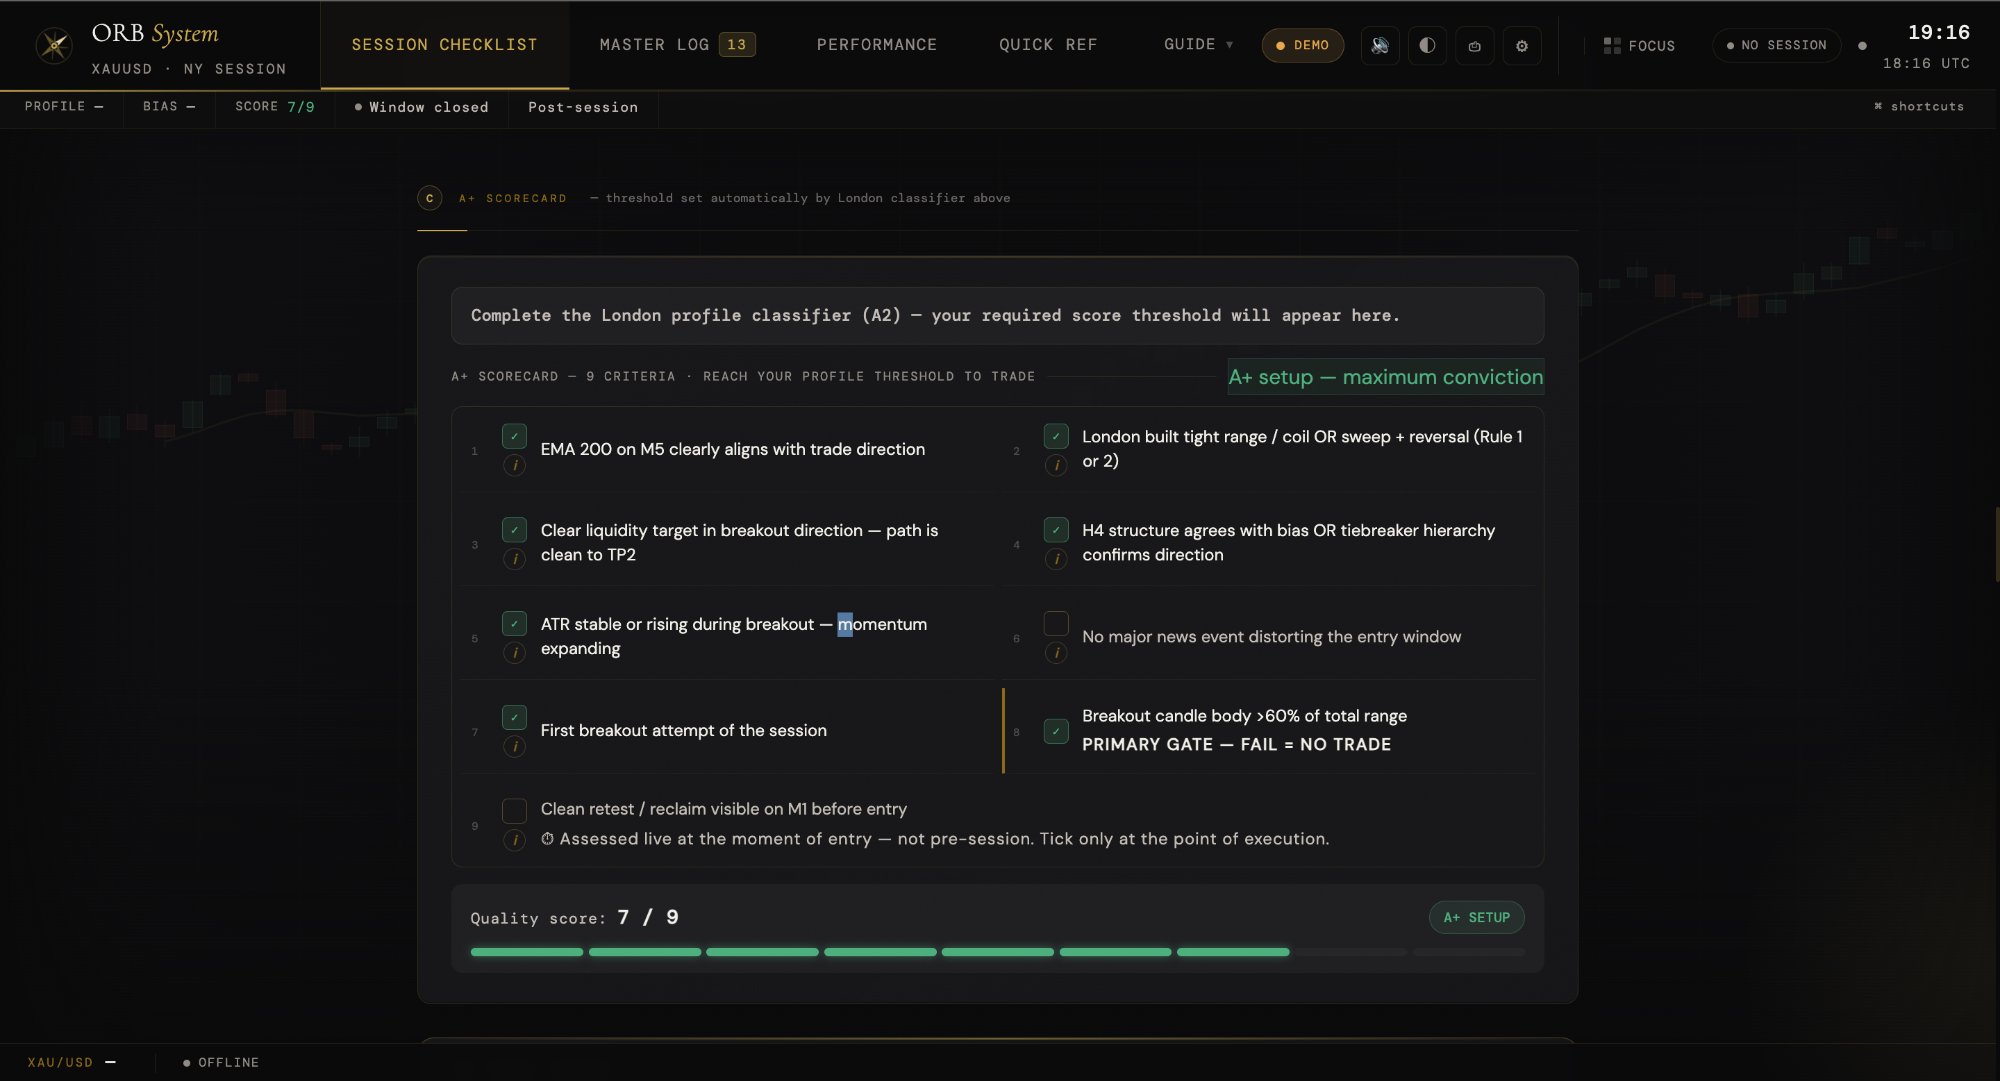
Task: Show info for No major news event criterion
Action: pos(1056,653)
